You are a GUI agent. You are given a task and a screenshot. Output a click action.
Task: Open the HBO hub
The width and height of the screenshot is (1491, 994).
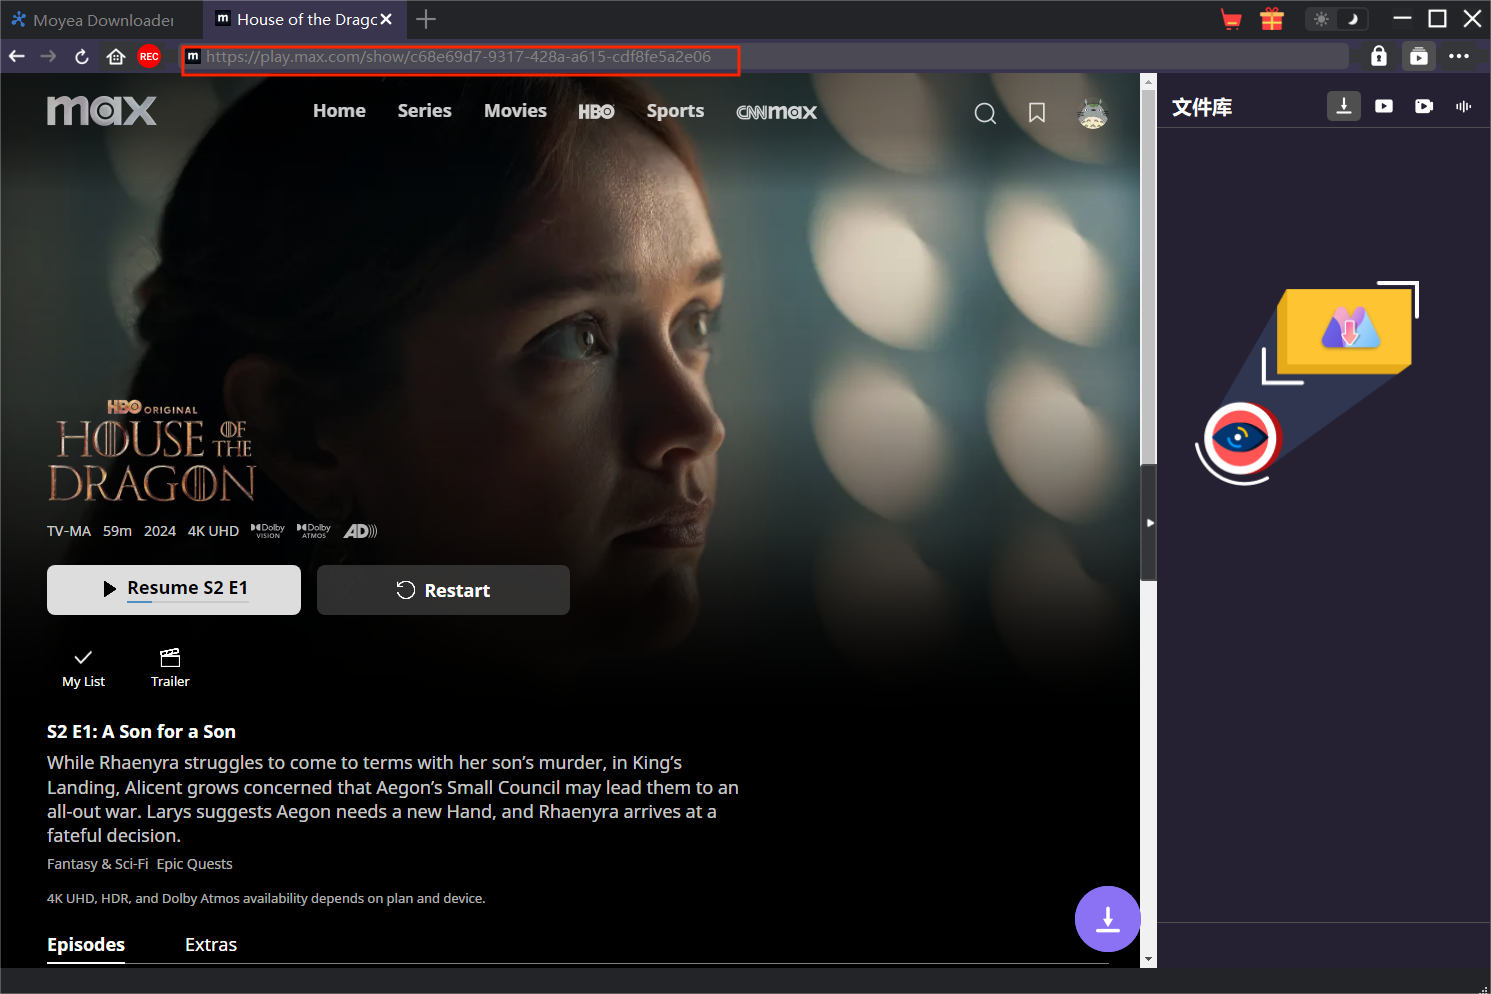pos(596,112)
